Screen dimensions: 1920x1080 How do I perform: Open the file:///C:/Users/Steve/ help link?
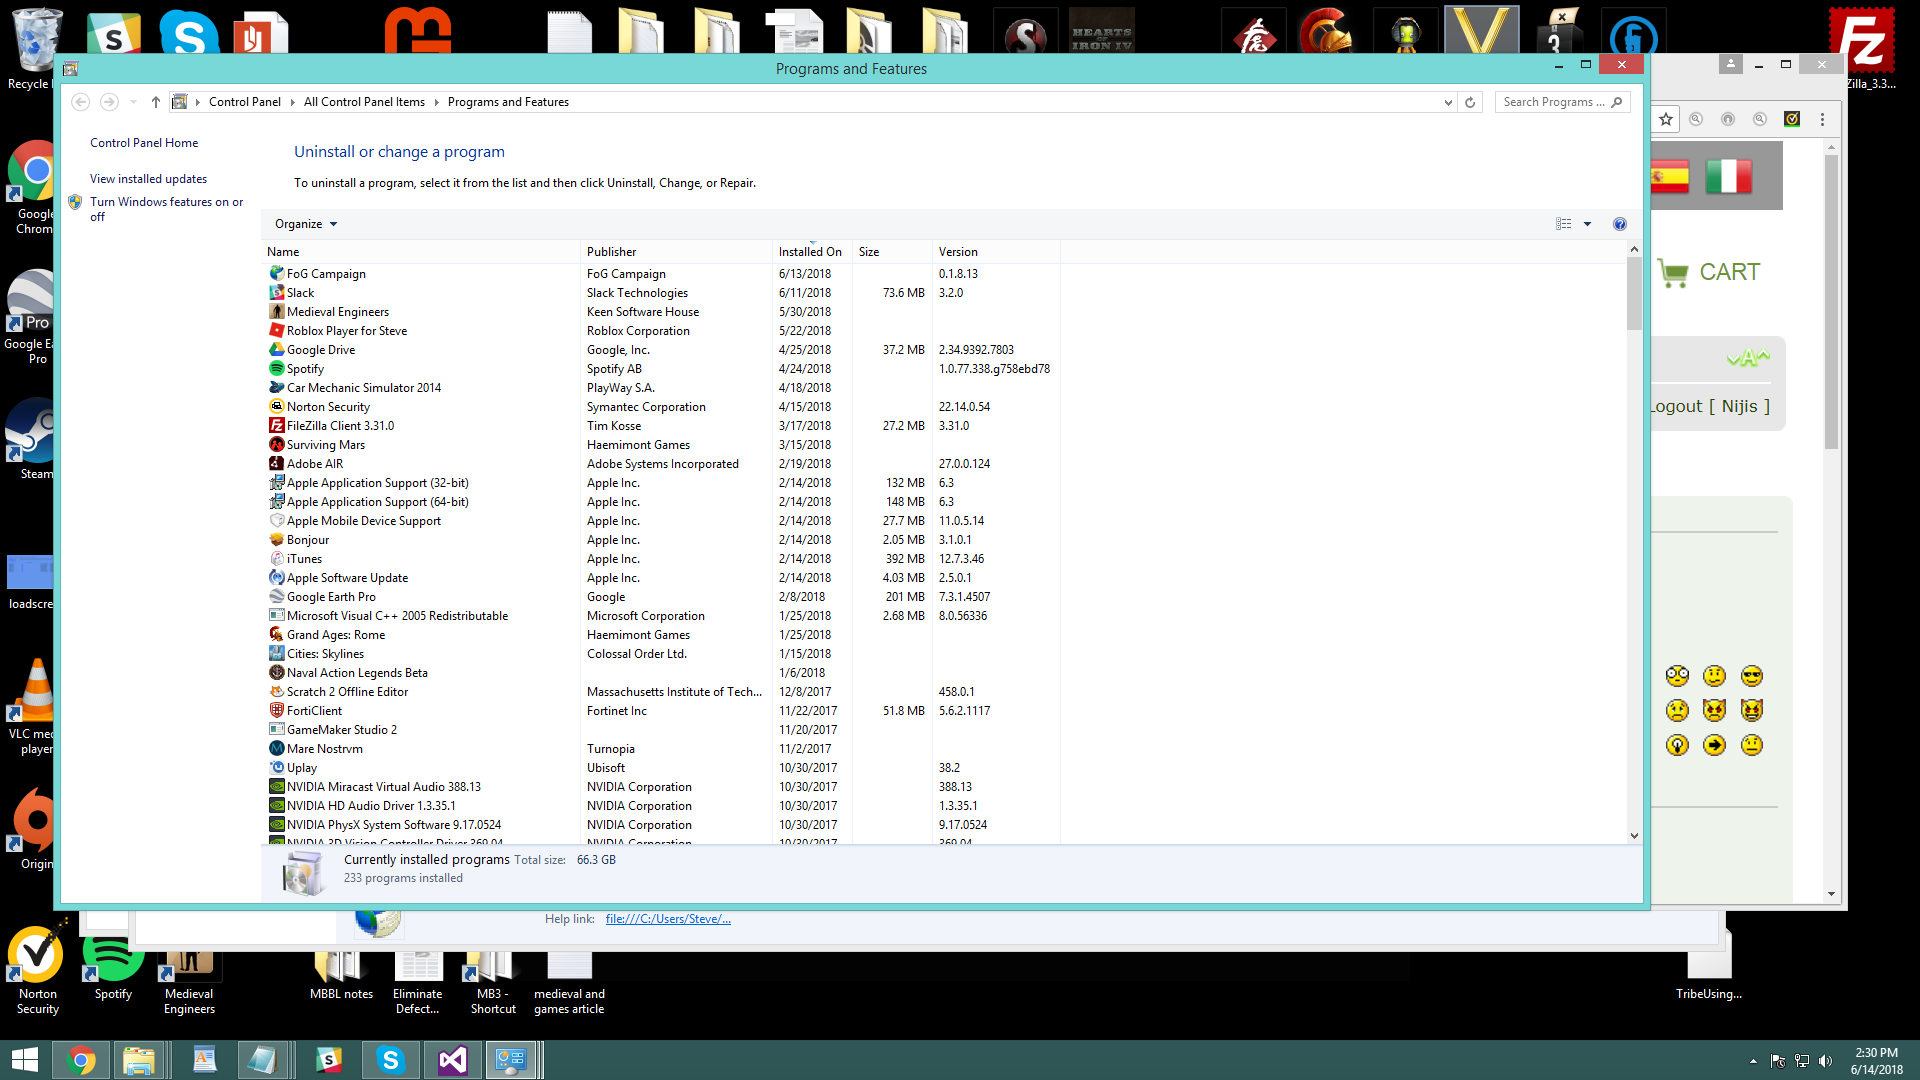(668, 919)
